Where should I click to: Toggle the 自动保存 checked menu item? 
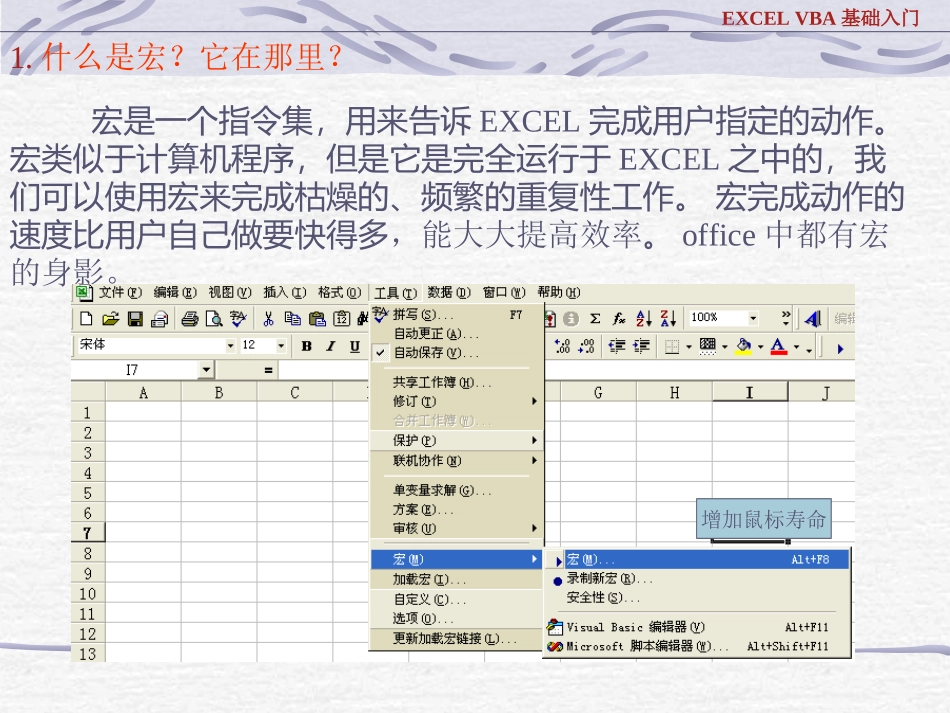[456, 353]
